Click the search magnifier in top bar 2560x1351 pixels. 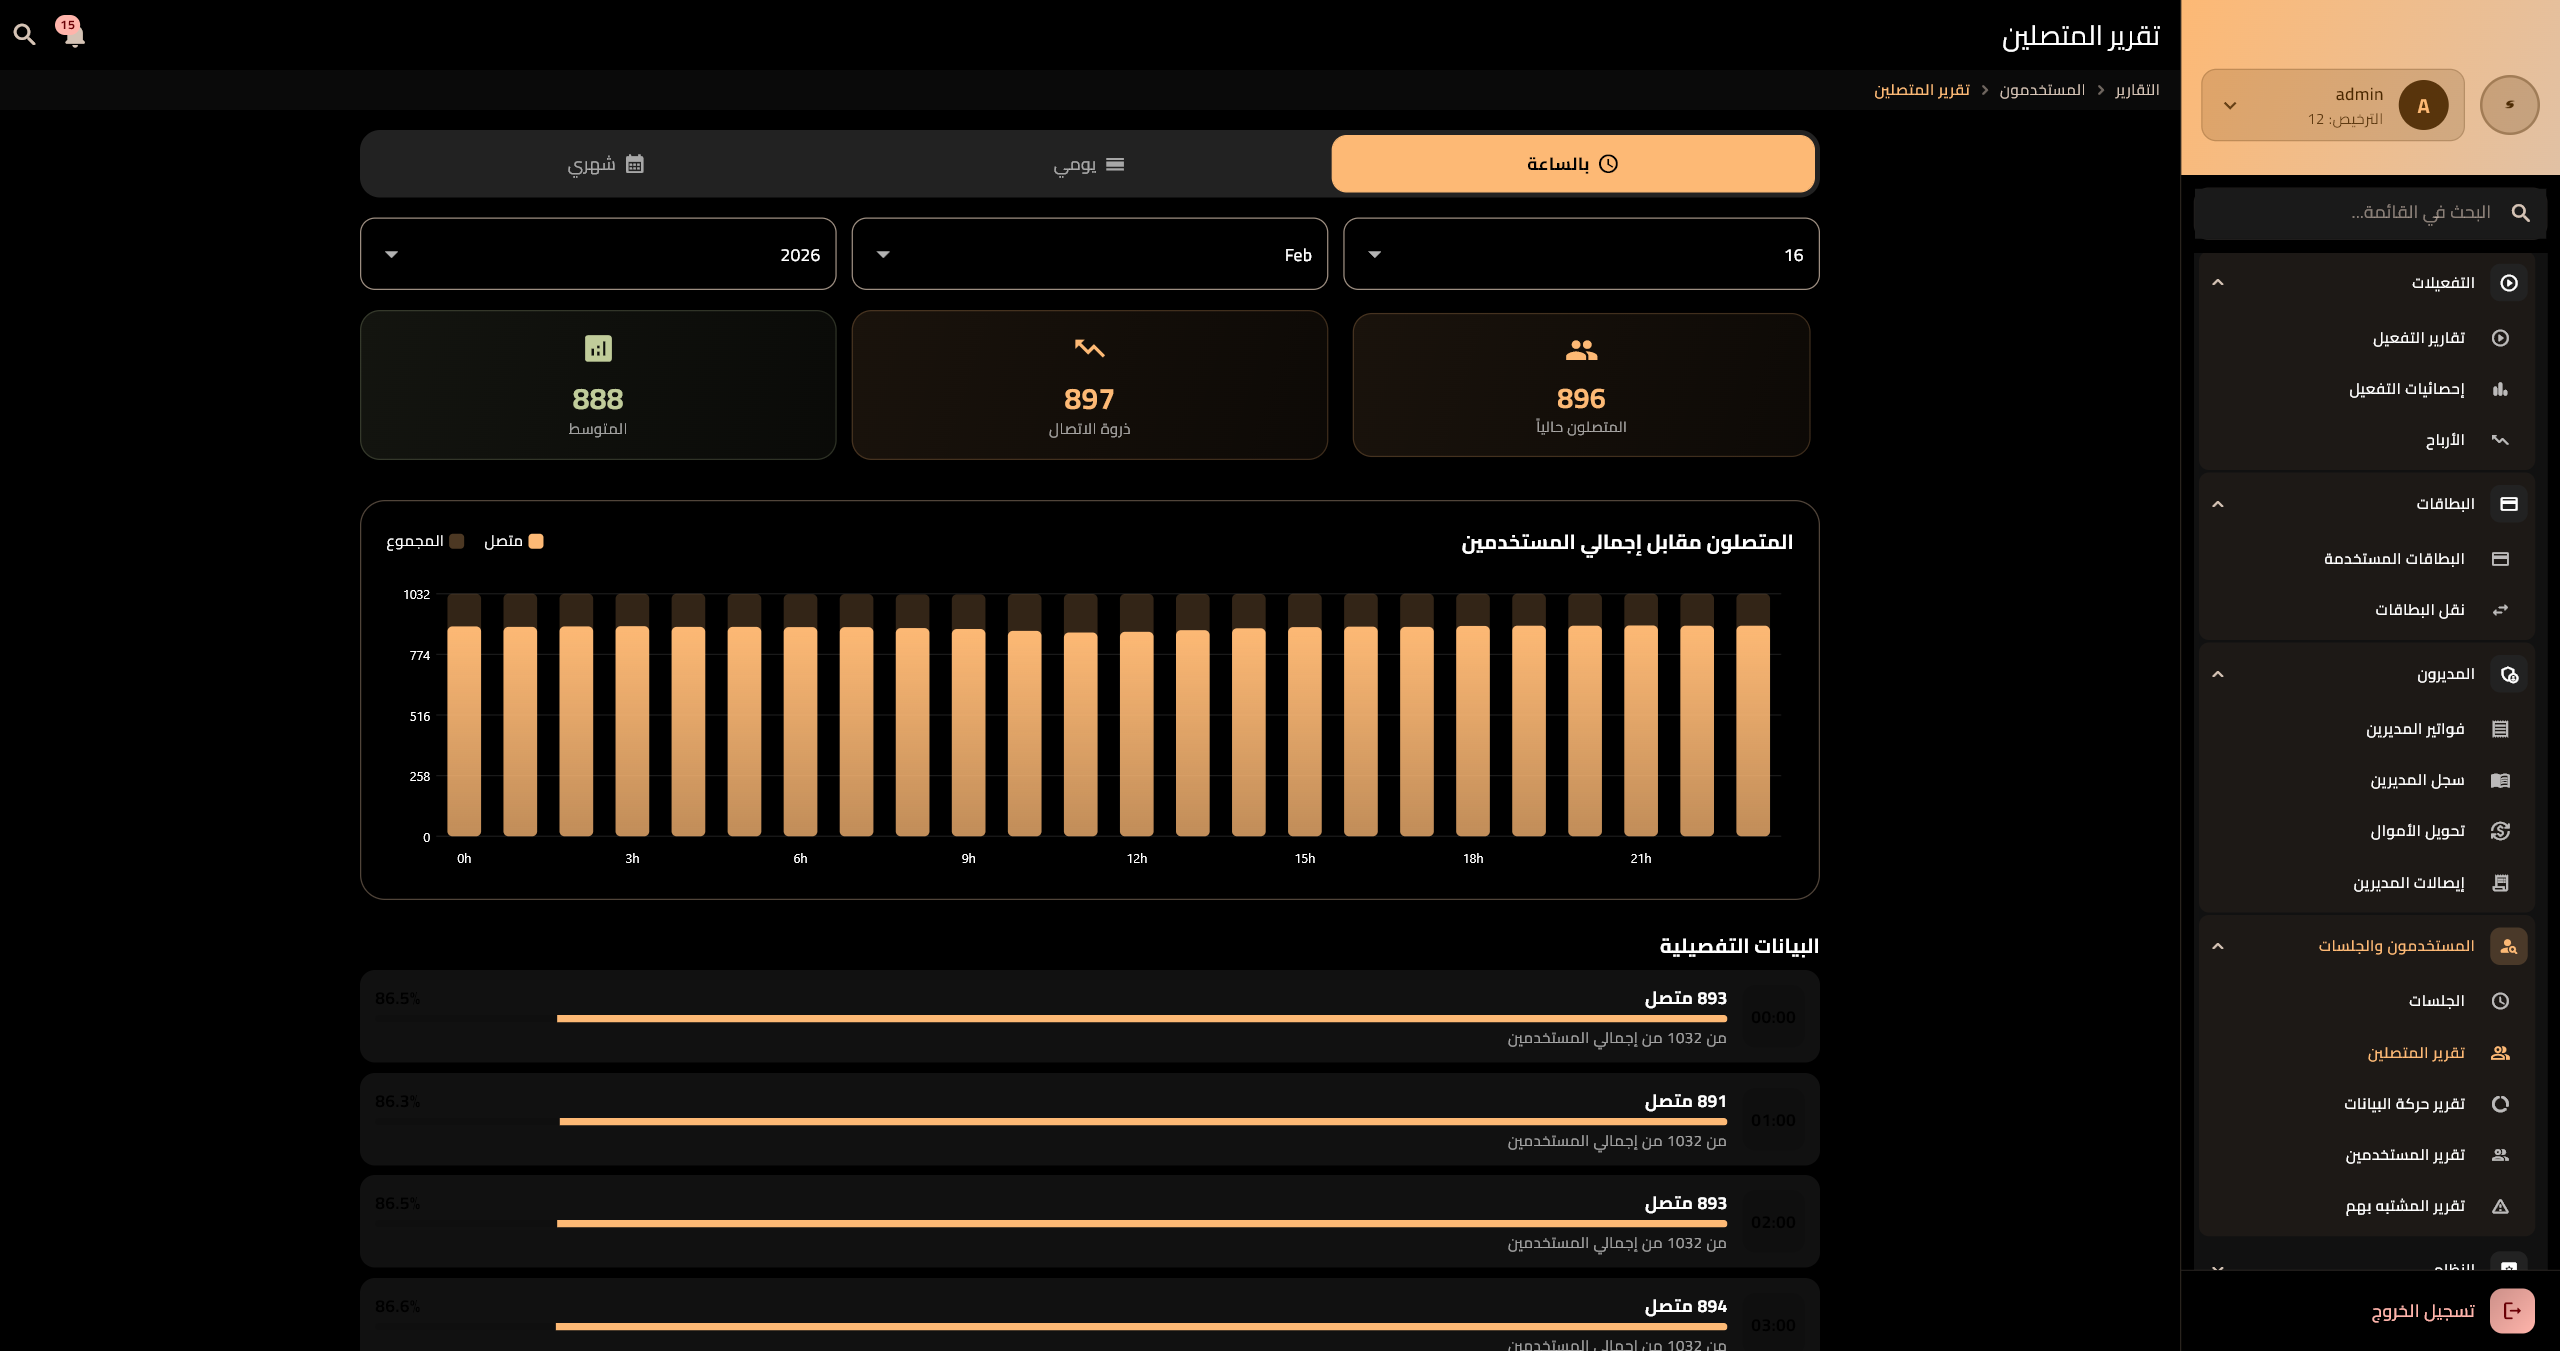point(24,35)
